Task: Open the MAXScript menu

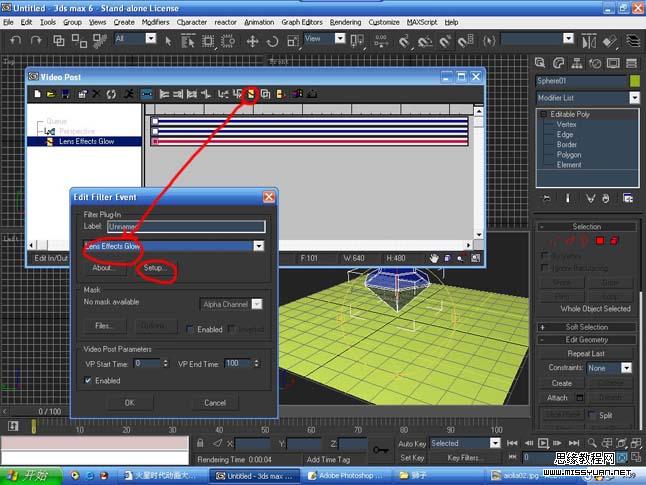Action: coord(421,22)
